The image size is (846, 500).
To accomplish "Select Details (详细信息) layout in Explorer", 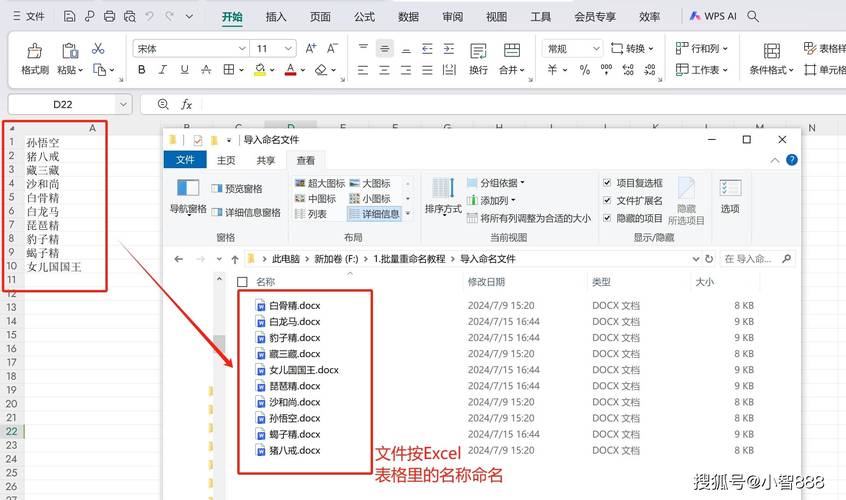I will 374,214.
